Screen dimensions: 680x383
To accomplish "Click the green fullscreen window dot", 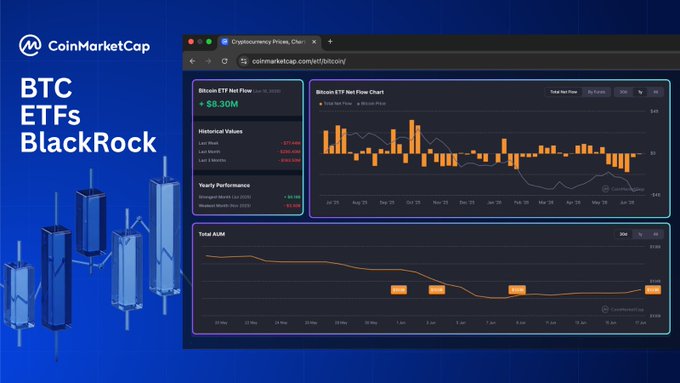I will click(x=209, y=42).
